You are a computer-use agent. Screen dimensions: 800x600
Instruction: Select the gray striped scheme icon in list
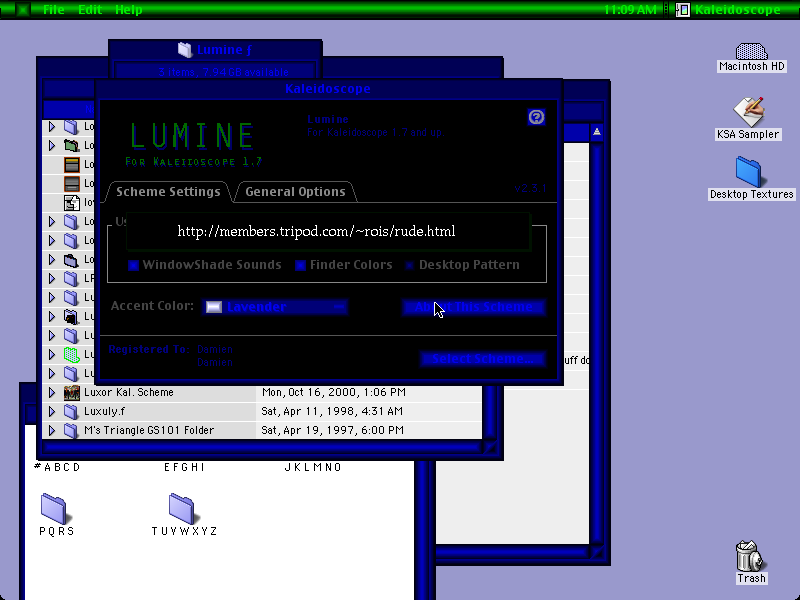point(71,183)
